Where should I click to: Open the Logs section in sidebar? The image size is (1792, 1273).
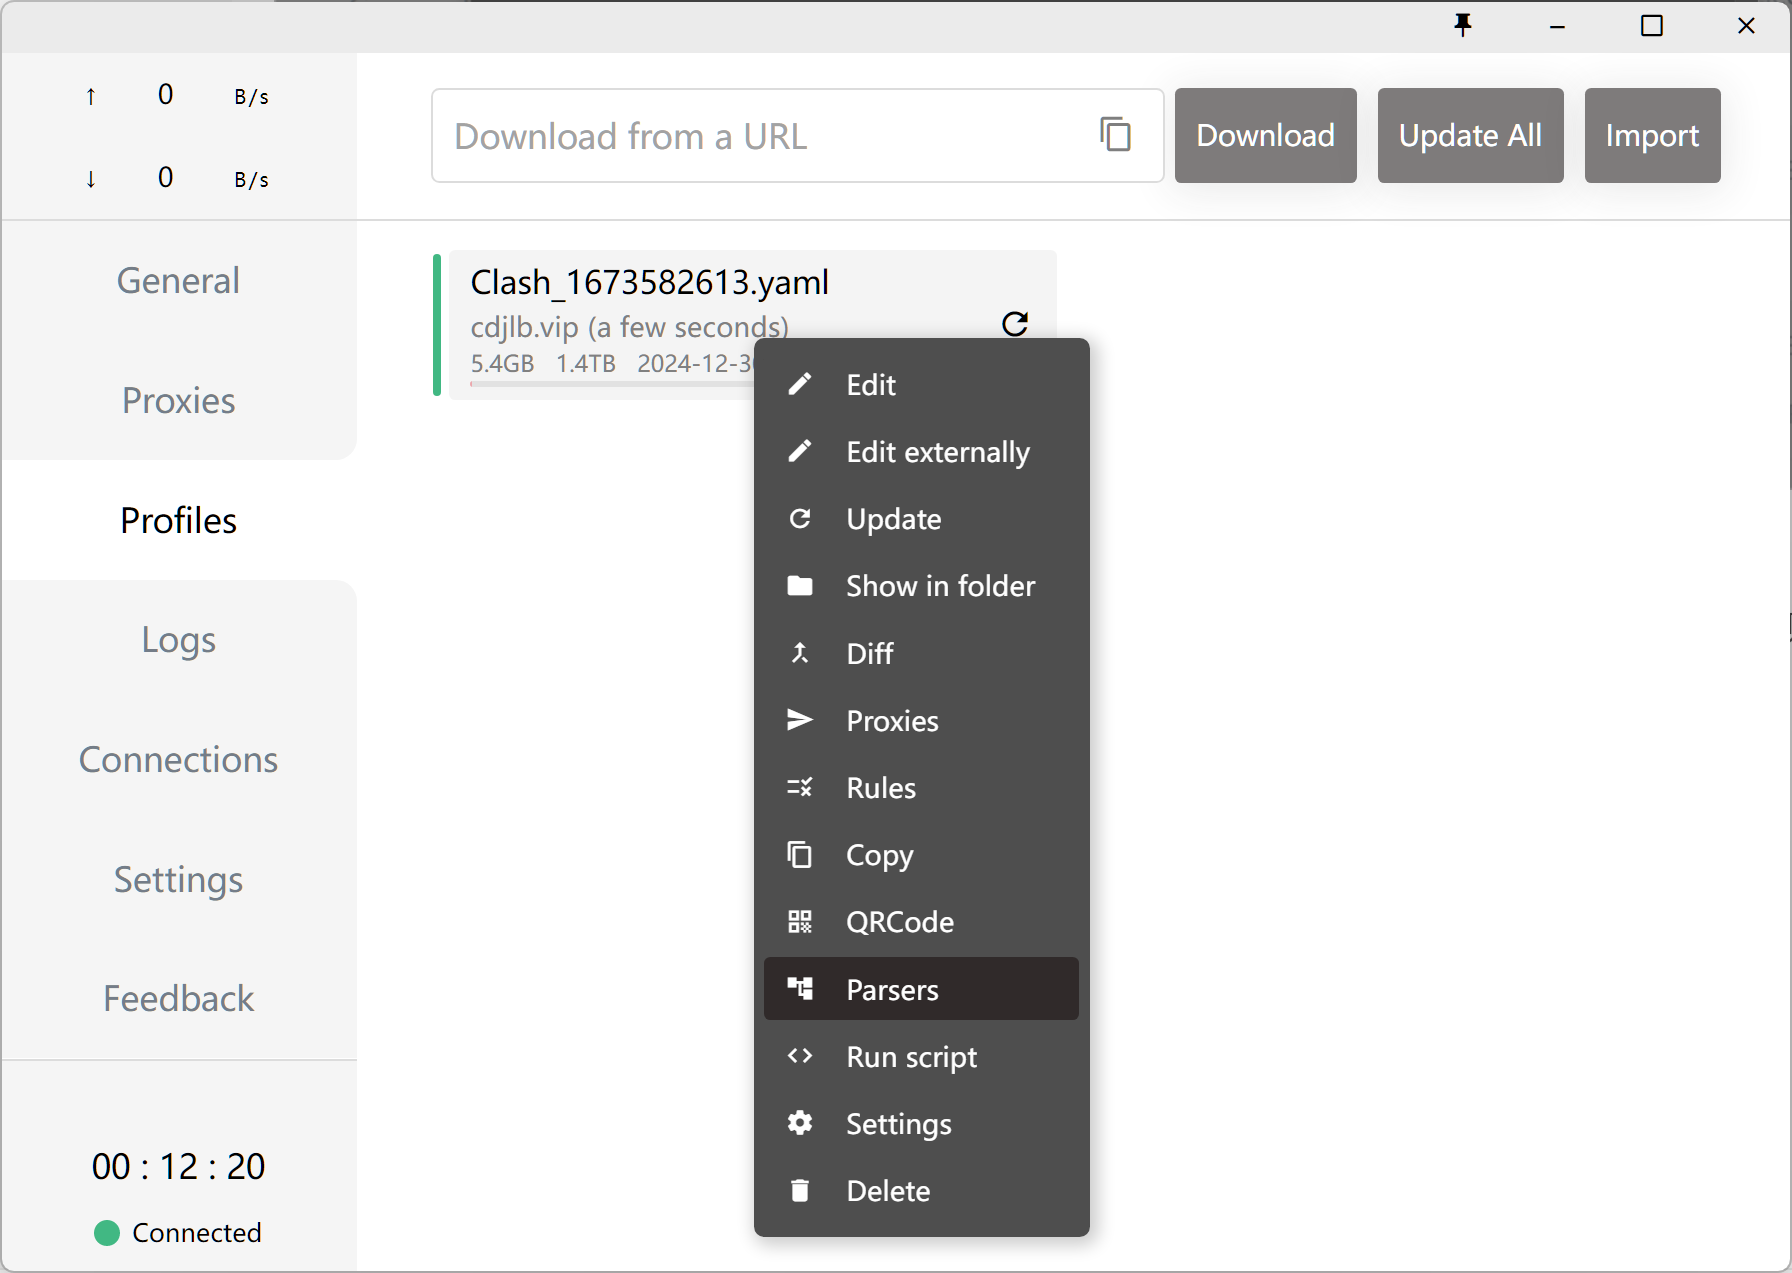(x=179, y=640)
